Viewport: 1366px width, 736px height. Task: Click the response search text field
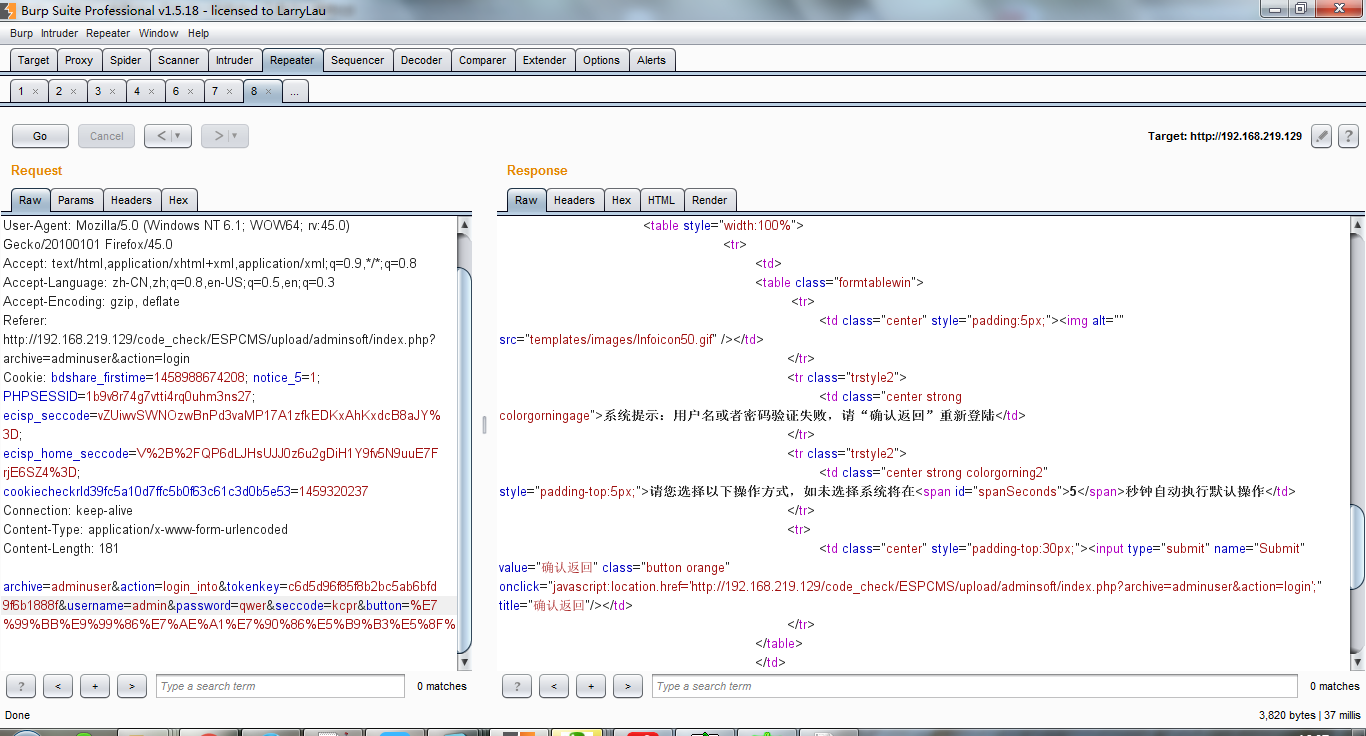pos(974,686)
